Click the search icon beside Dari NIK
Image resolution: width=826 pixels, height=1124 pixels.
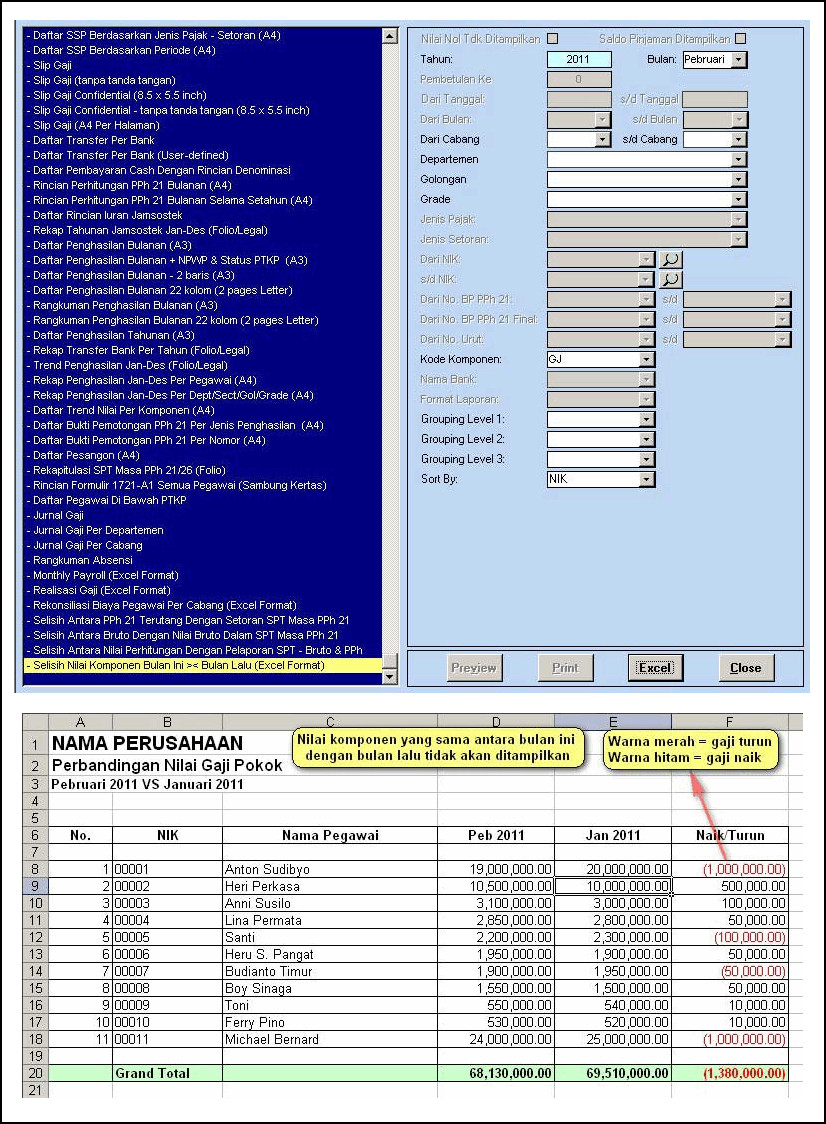[670, 259]
